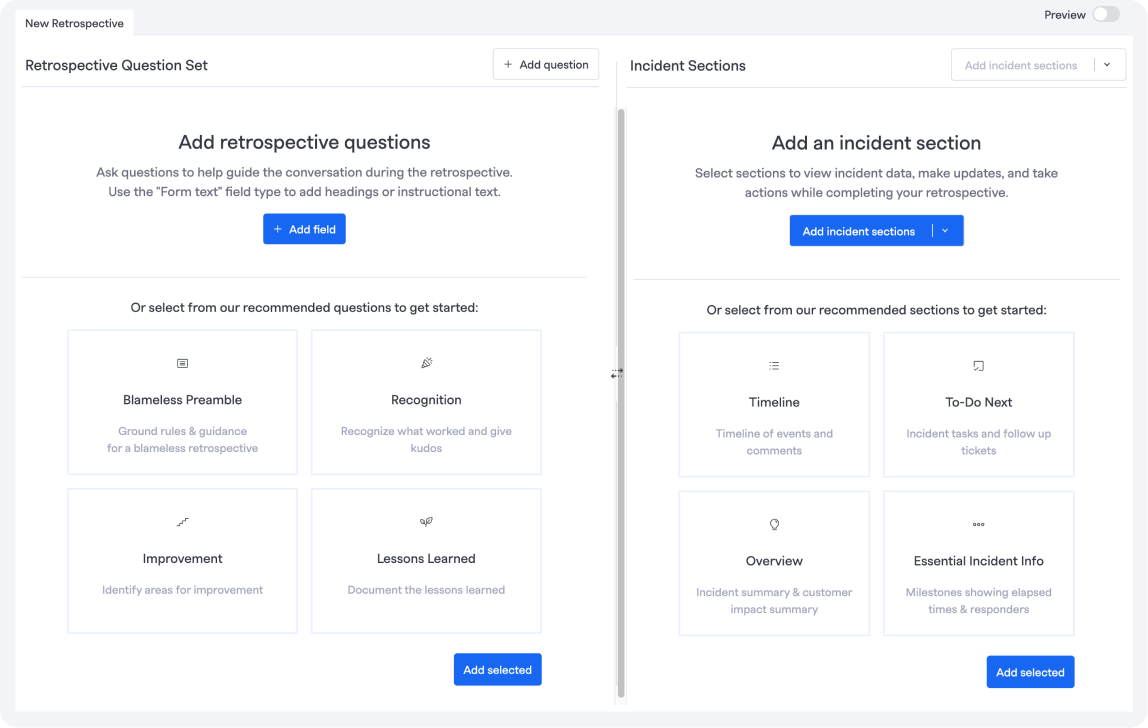The height and width of the screenshot is (728, 1148).
Task: Click the Blameless Preamble card icon
Action: click(x=182, y=363)
